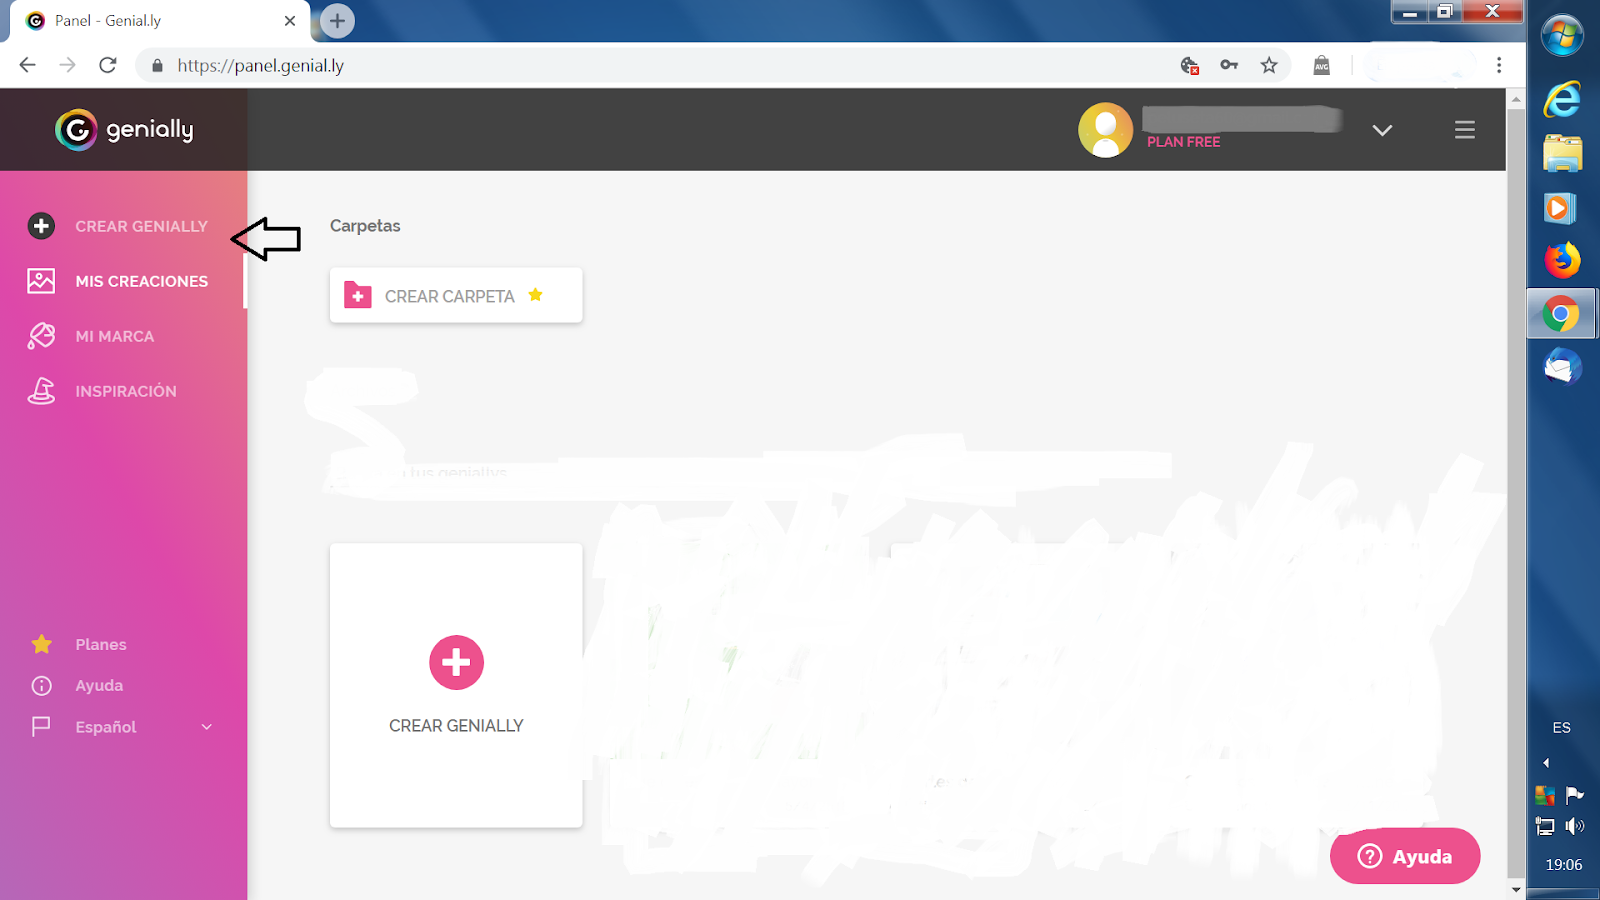
Task: Click the flag icon beside Español
Action: (x=41, y=727)
